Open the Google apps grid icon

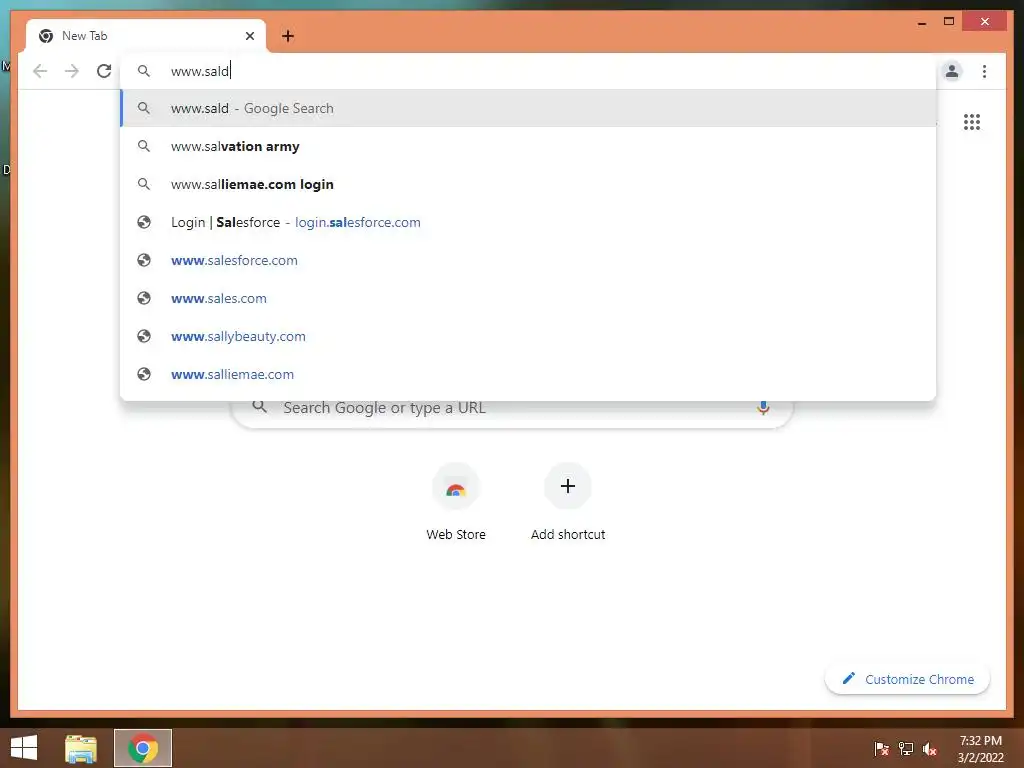[x=972, y=122]
